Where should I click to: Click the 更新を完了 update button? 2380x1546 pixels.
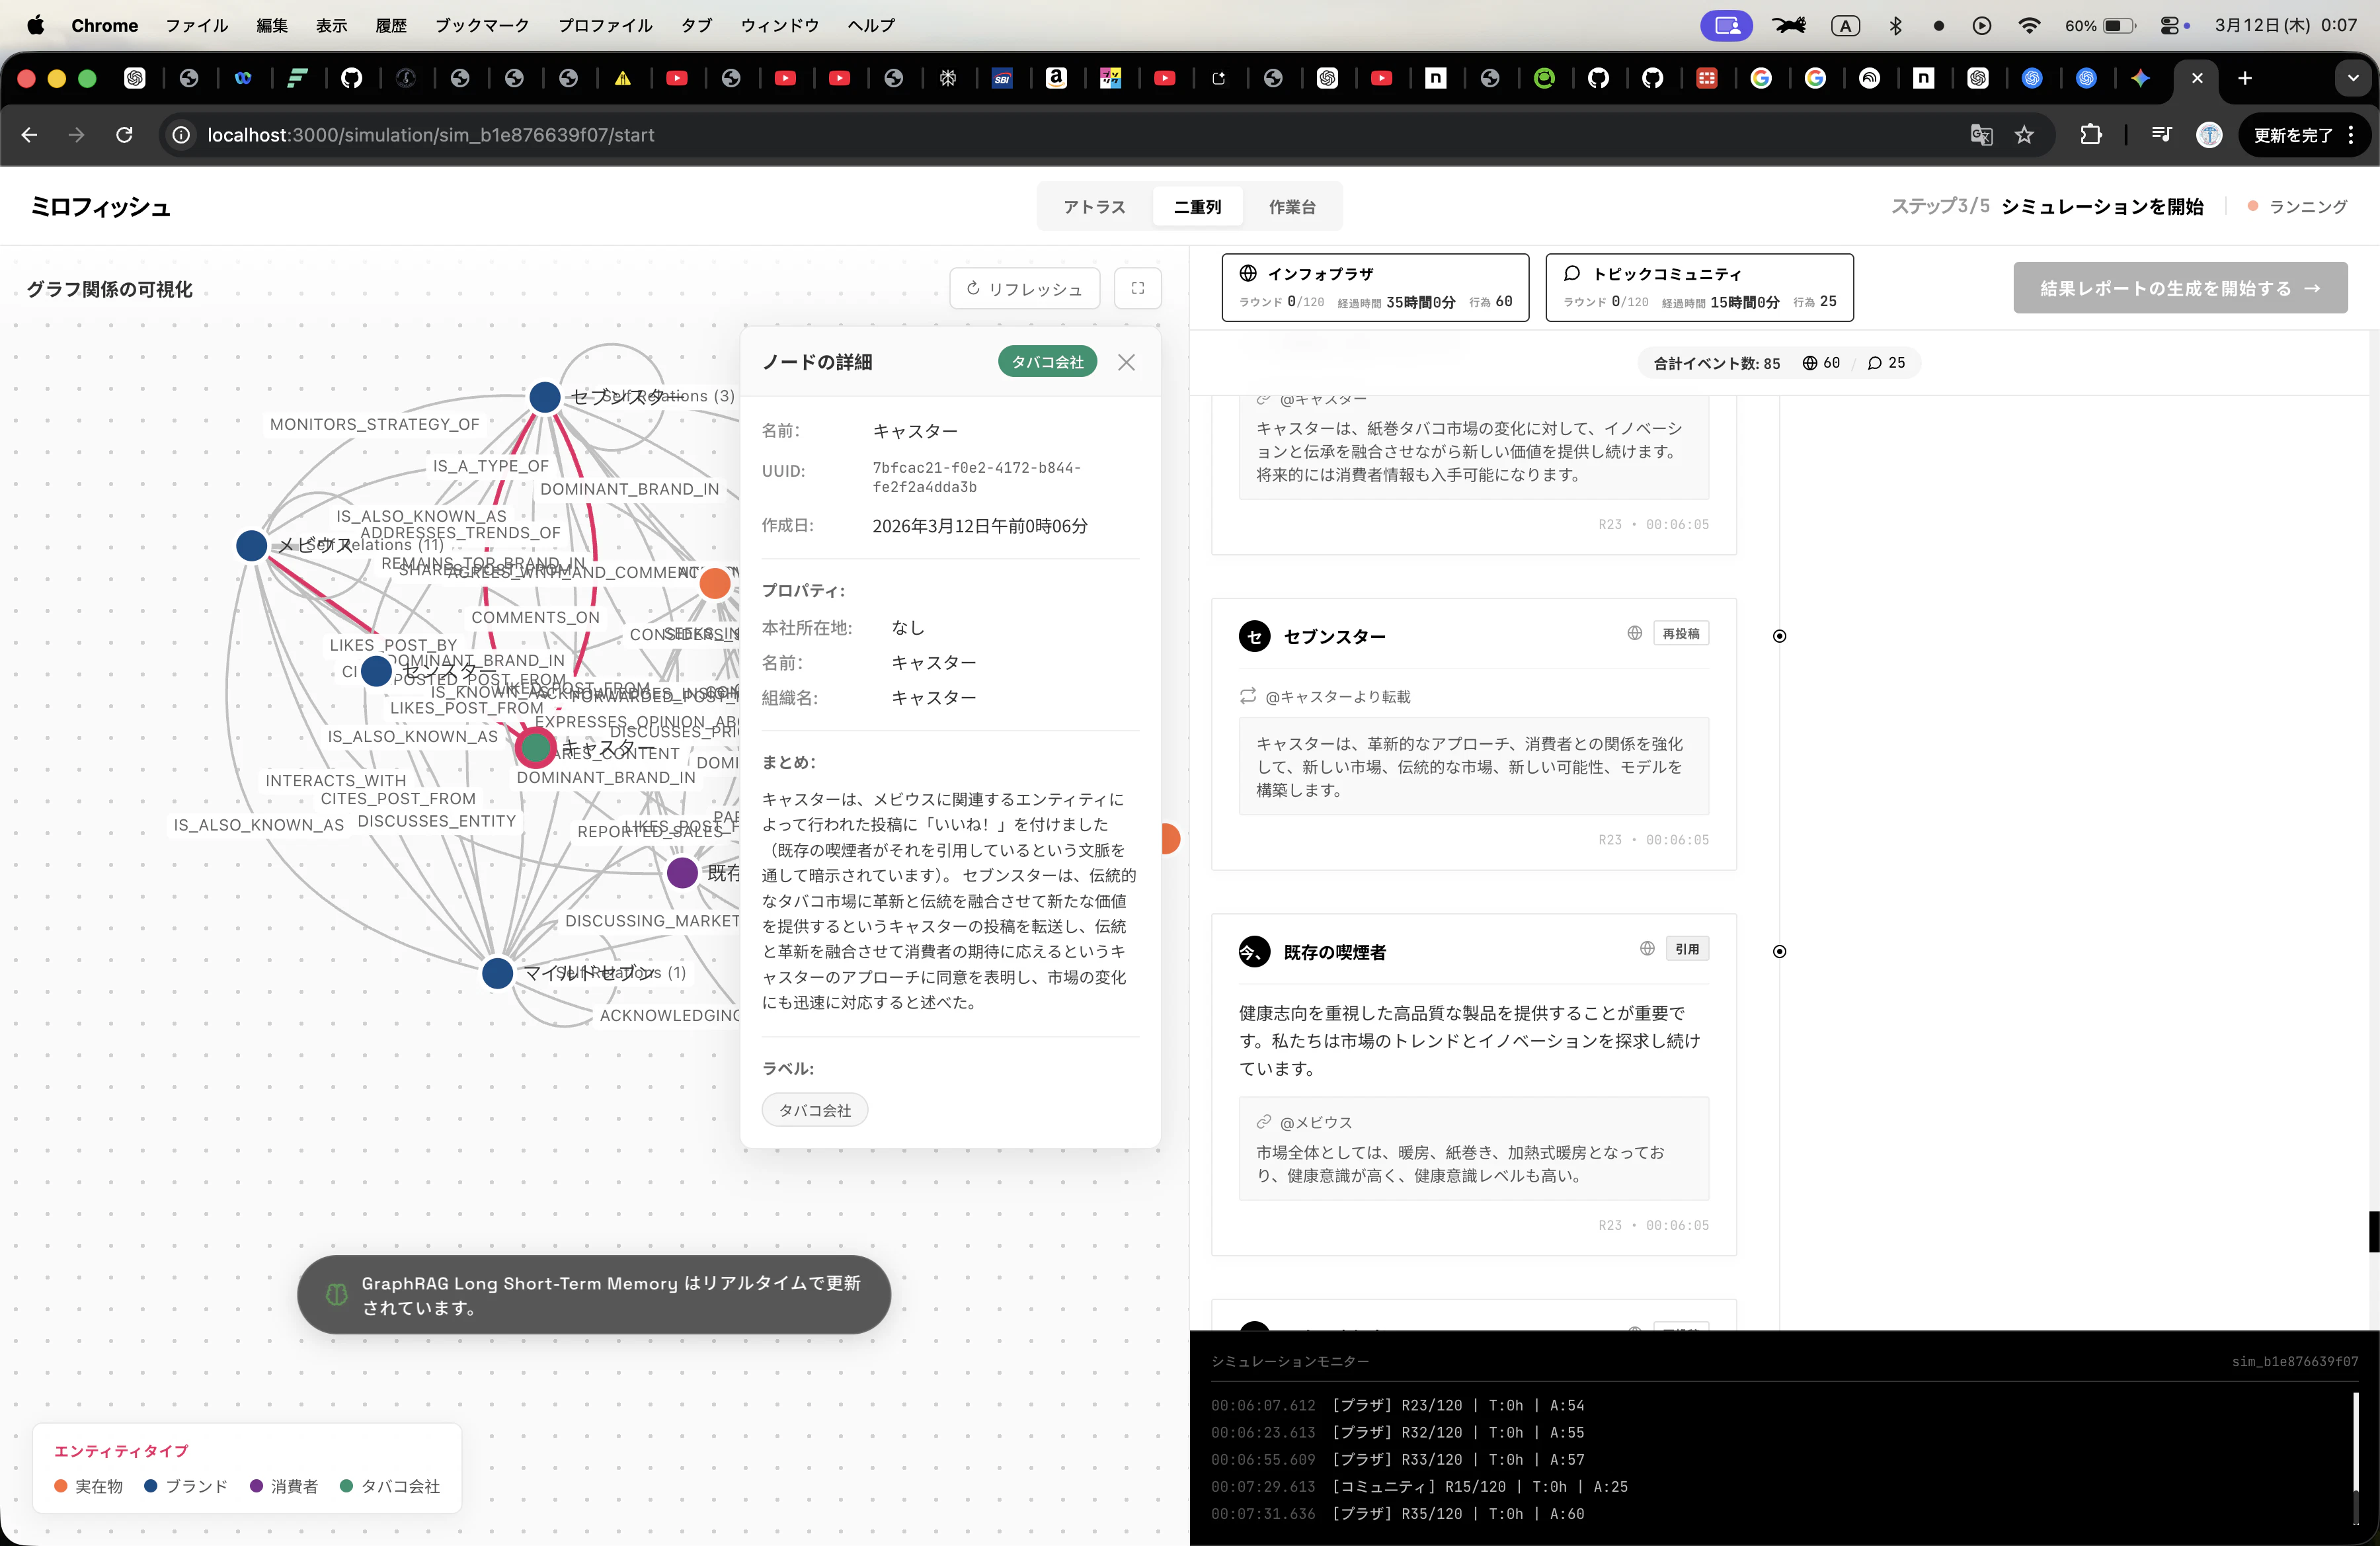point(2304,135)
